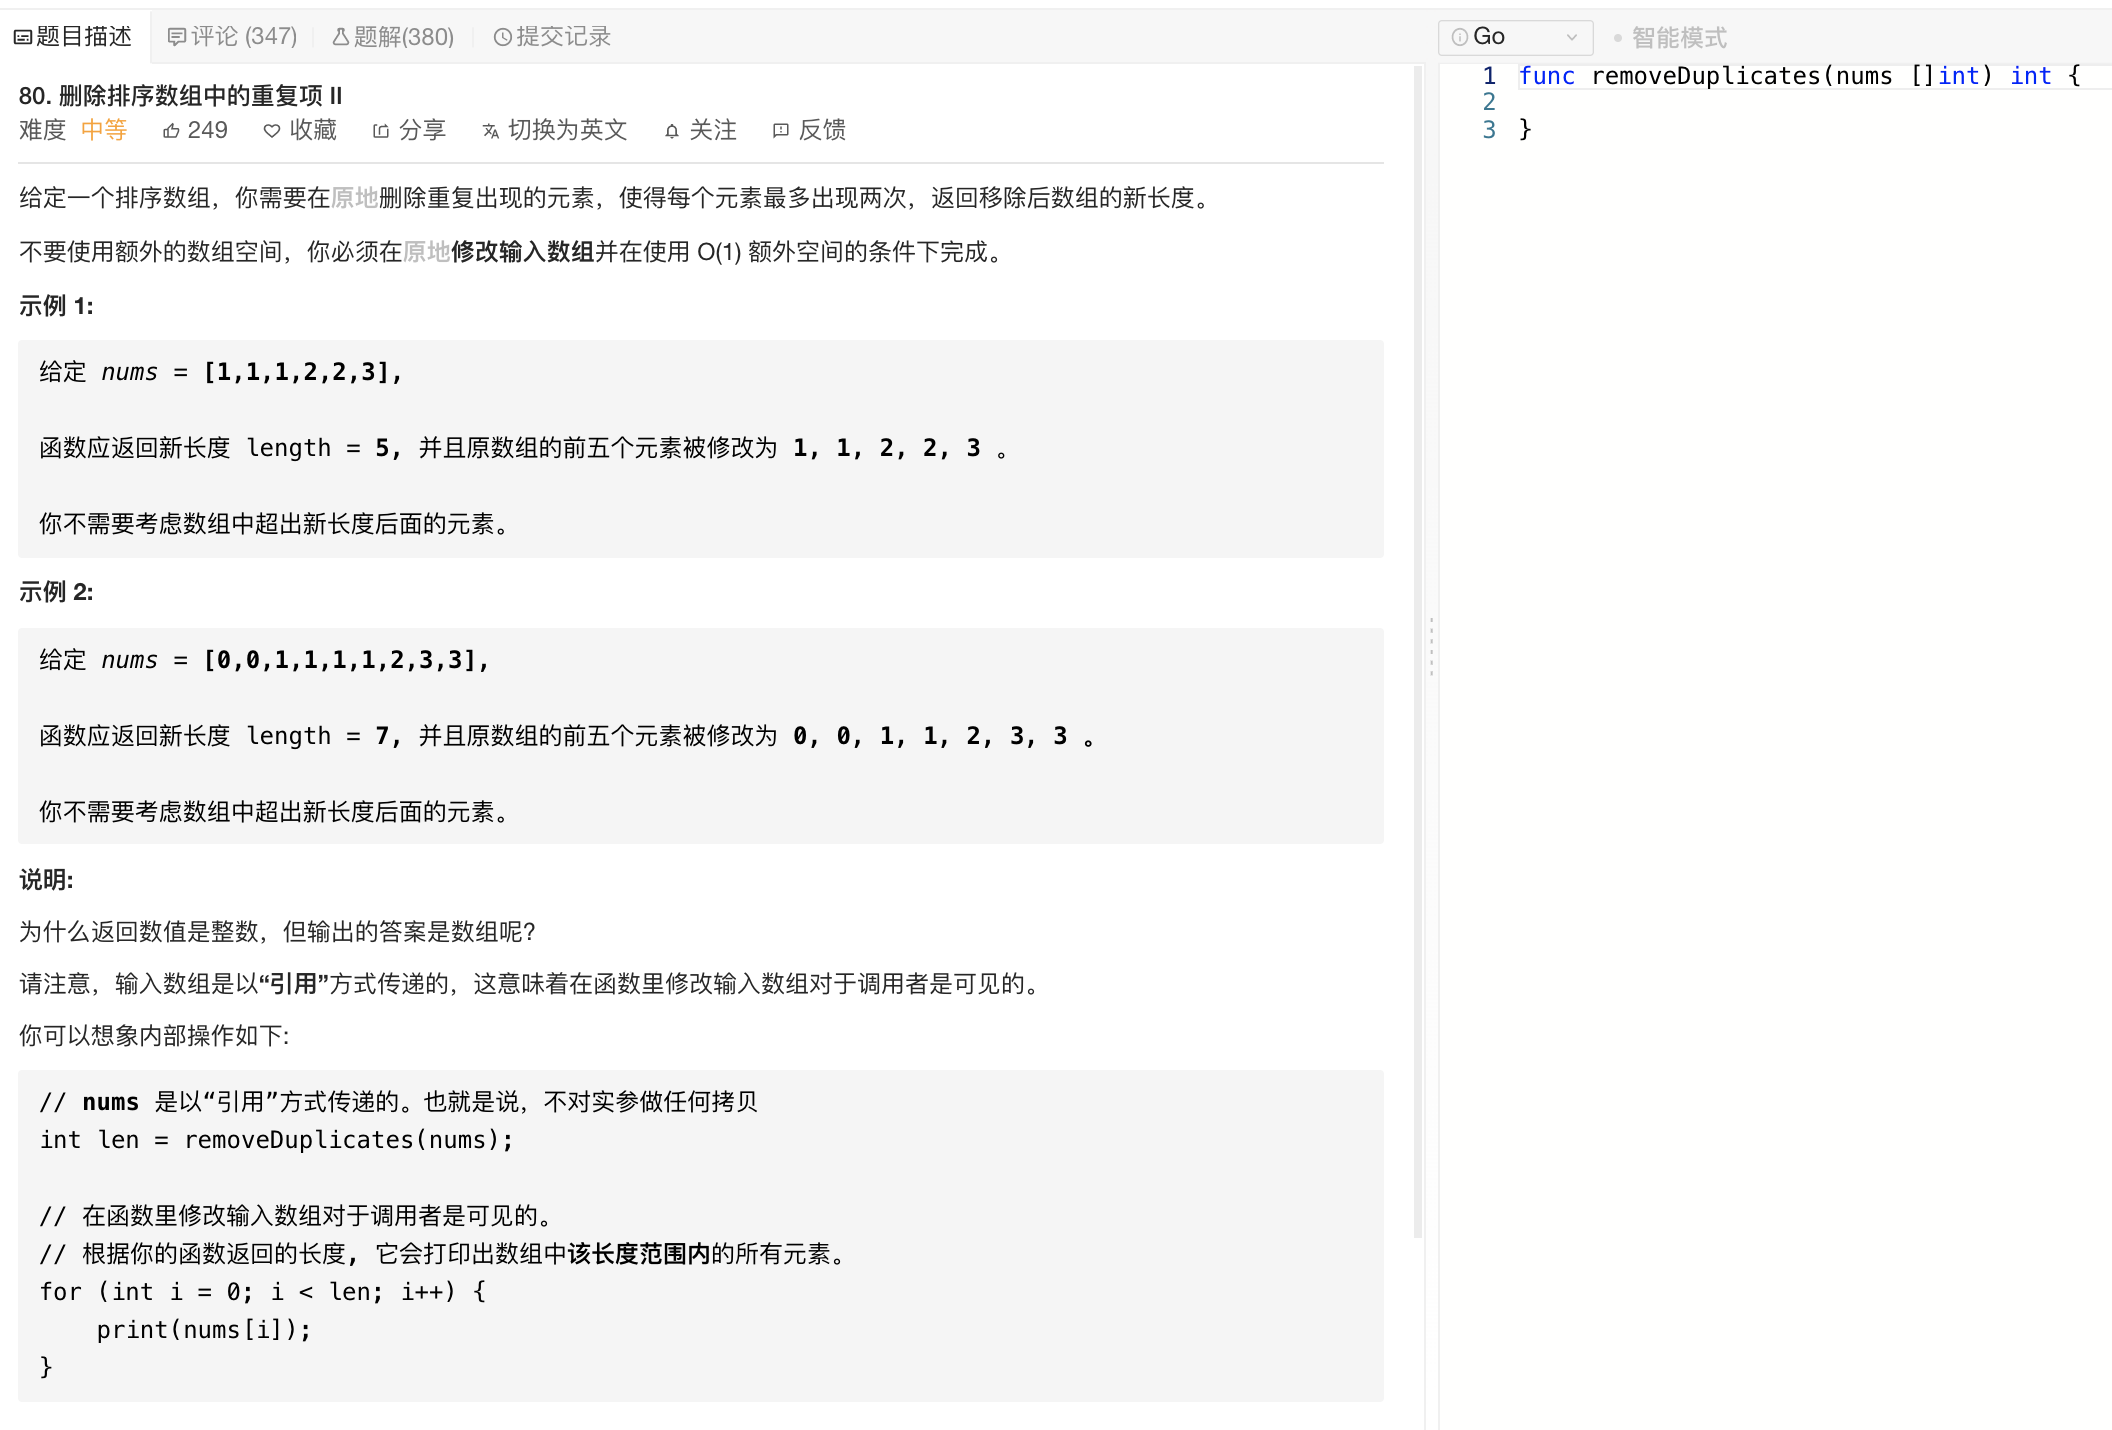Click the second 原地 link before 修改输入数组

click(x=426, y=252)
